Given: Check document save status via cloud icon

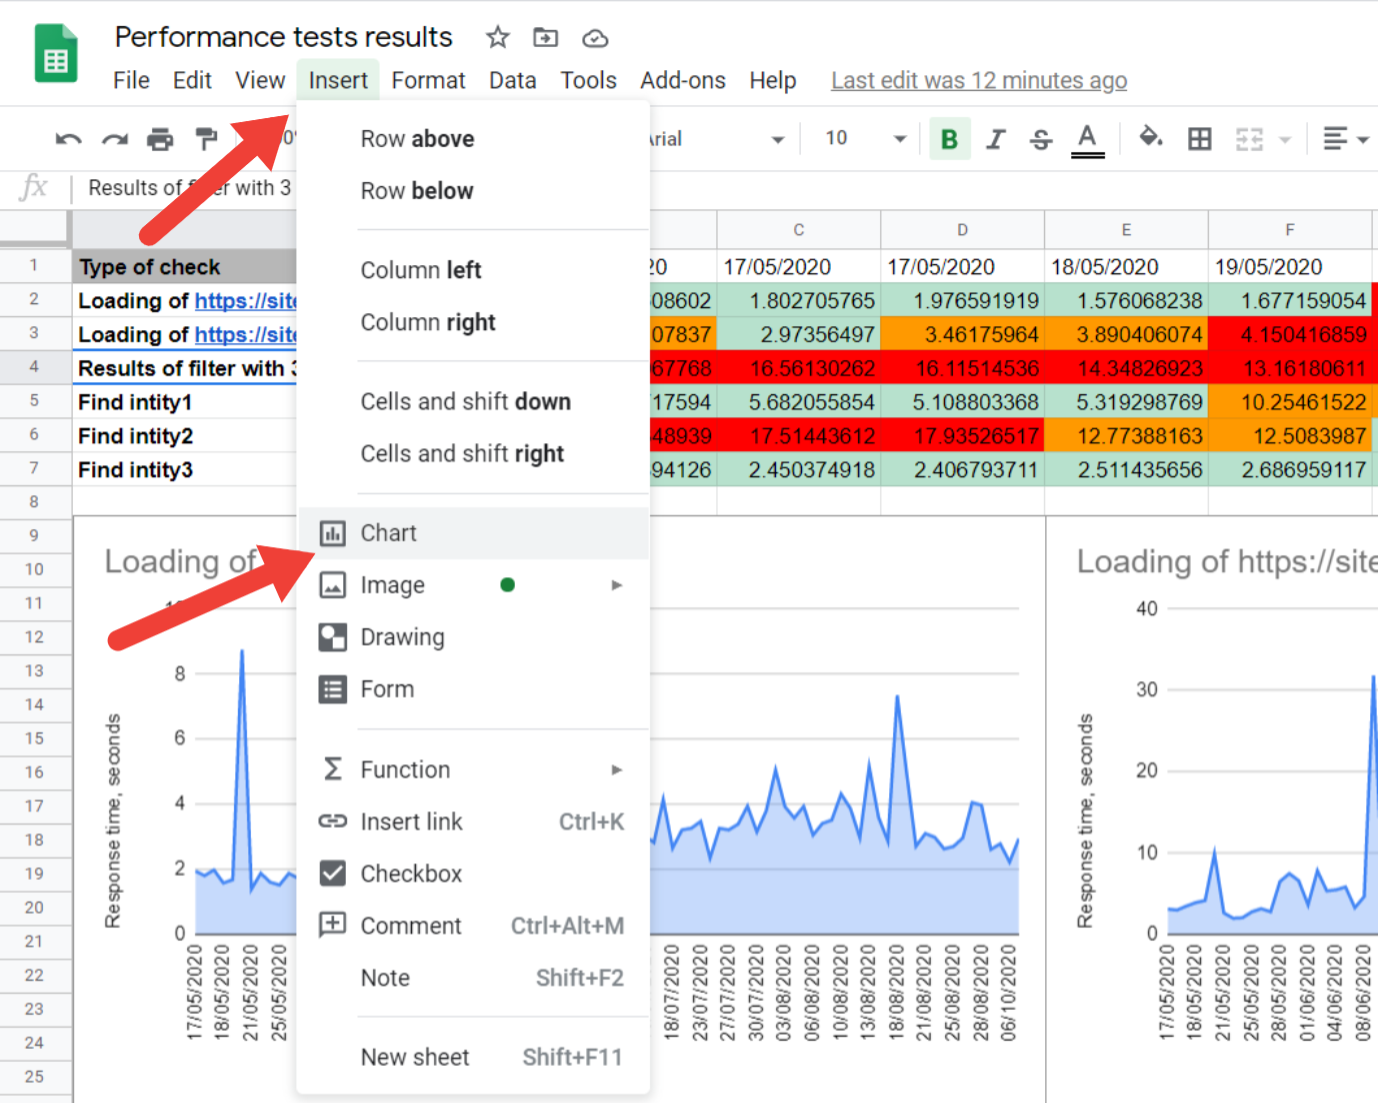Looking at the screenshot, I should pos(594,37).
